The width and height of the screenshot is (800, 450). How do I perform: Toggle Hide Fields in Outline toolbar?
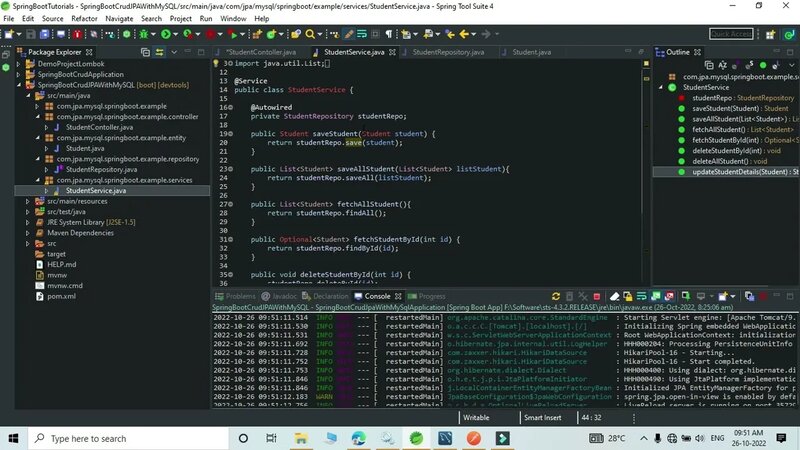(x=735, y=65)
